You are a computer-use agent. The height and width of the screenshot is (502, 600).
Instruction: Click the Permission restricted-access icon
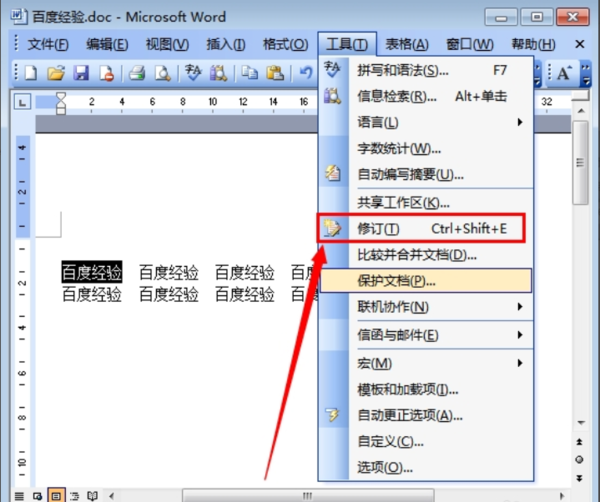pyautogui.click(x=106, y=73)
